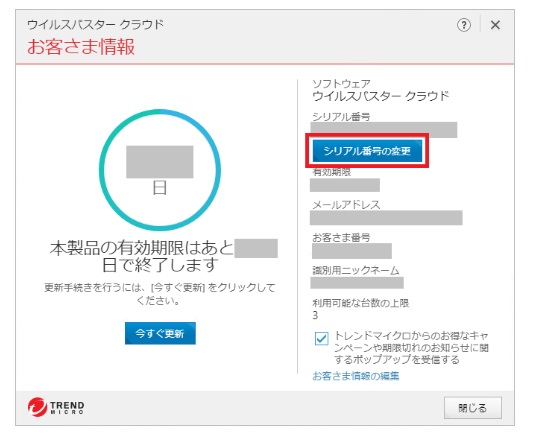Click the シリアル番号 label
The image size is (538, 445).
[341, 117]
